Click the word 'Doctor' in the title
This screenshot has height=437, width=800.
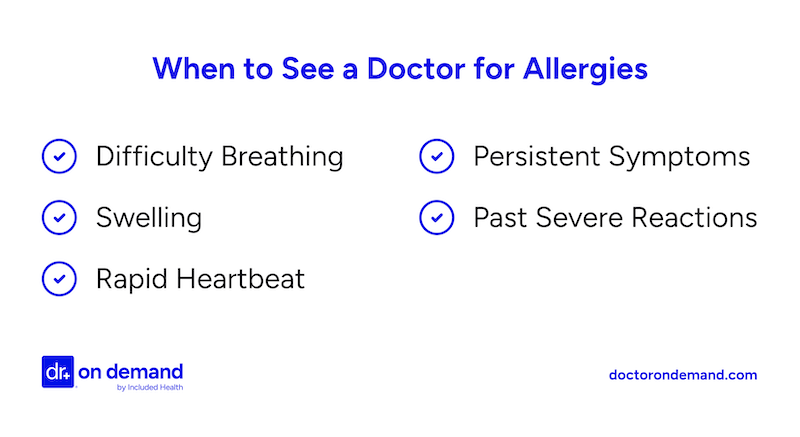[x=416, y=68]
